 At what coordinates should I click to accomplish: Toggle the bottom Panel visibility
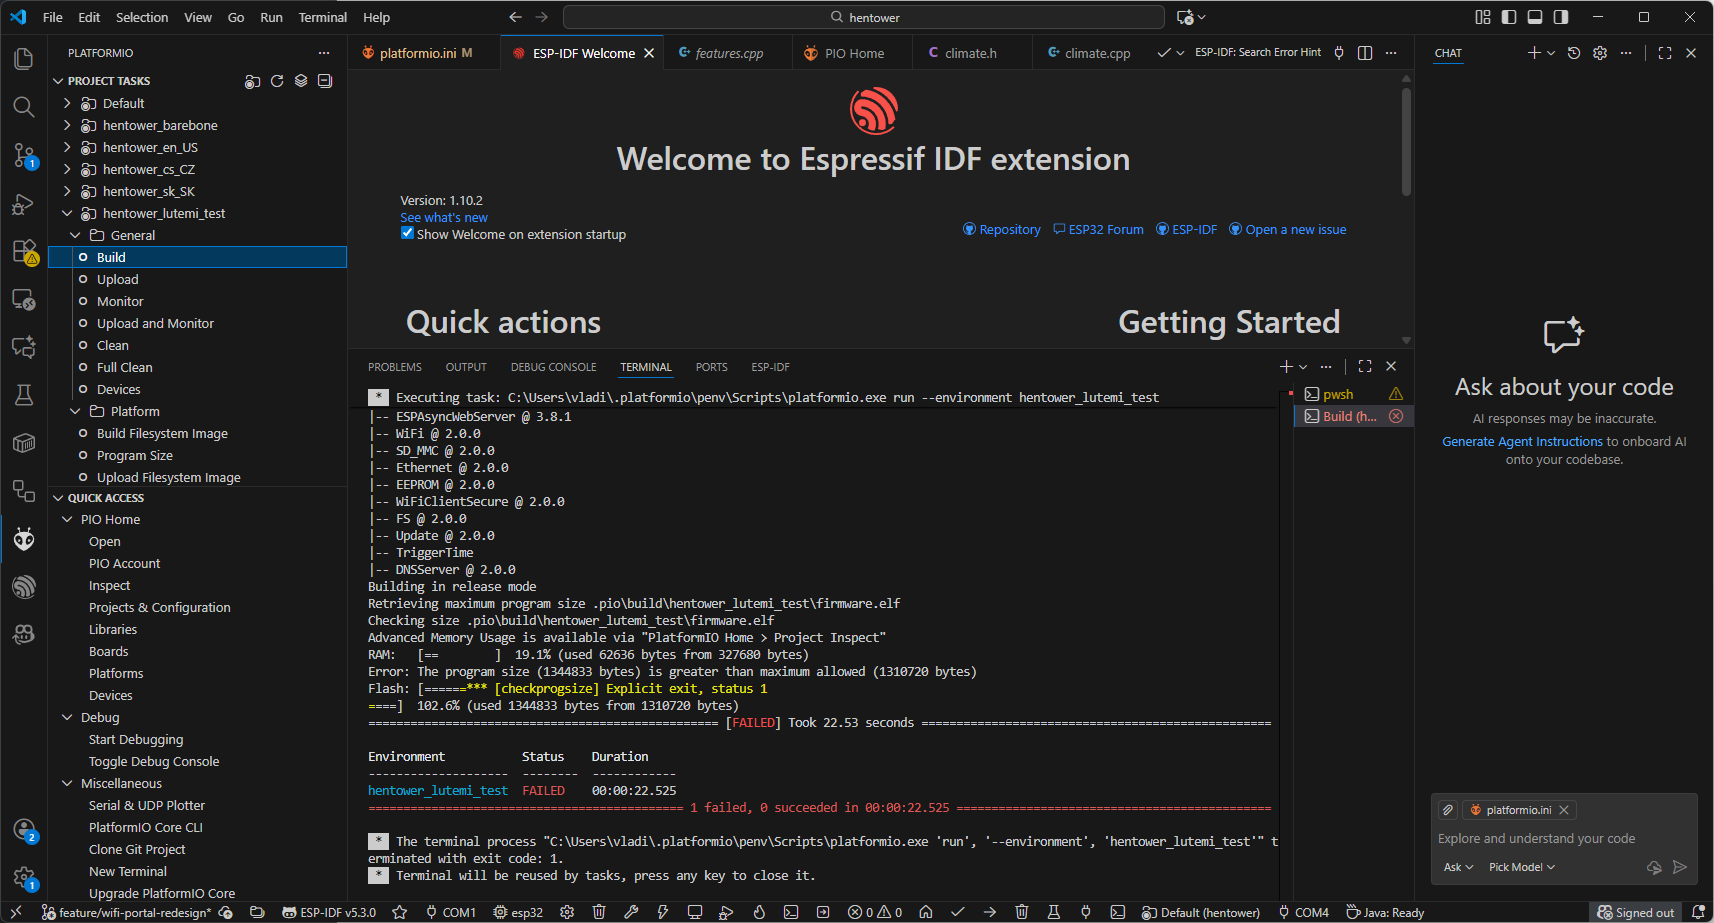point(1535,17)
